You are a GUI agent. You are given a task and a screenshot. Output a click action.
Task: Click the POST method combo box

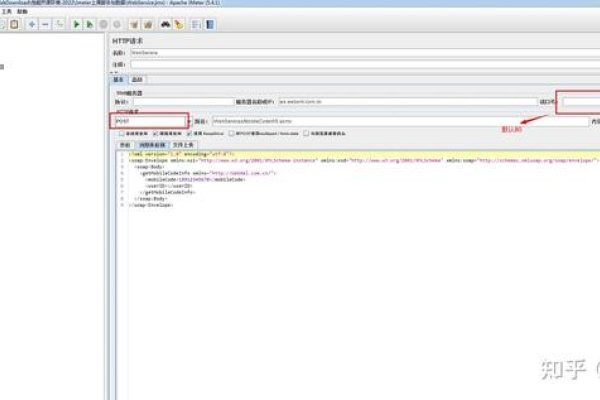pos(150,121)
